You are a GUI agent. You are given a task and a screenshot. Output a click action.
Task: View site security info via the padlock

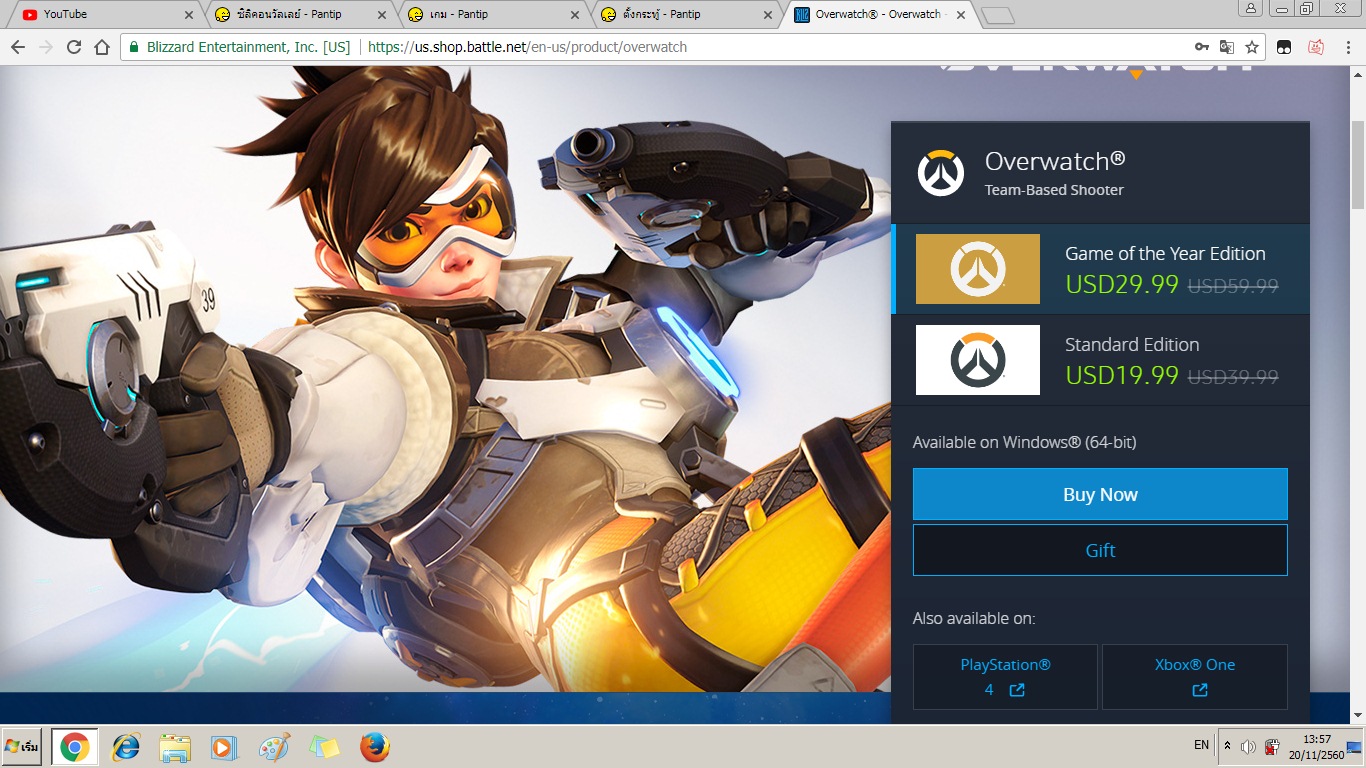(x=133, y=47)
